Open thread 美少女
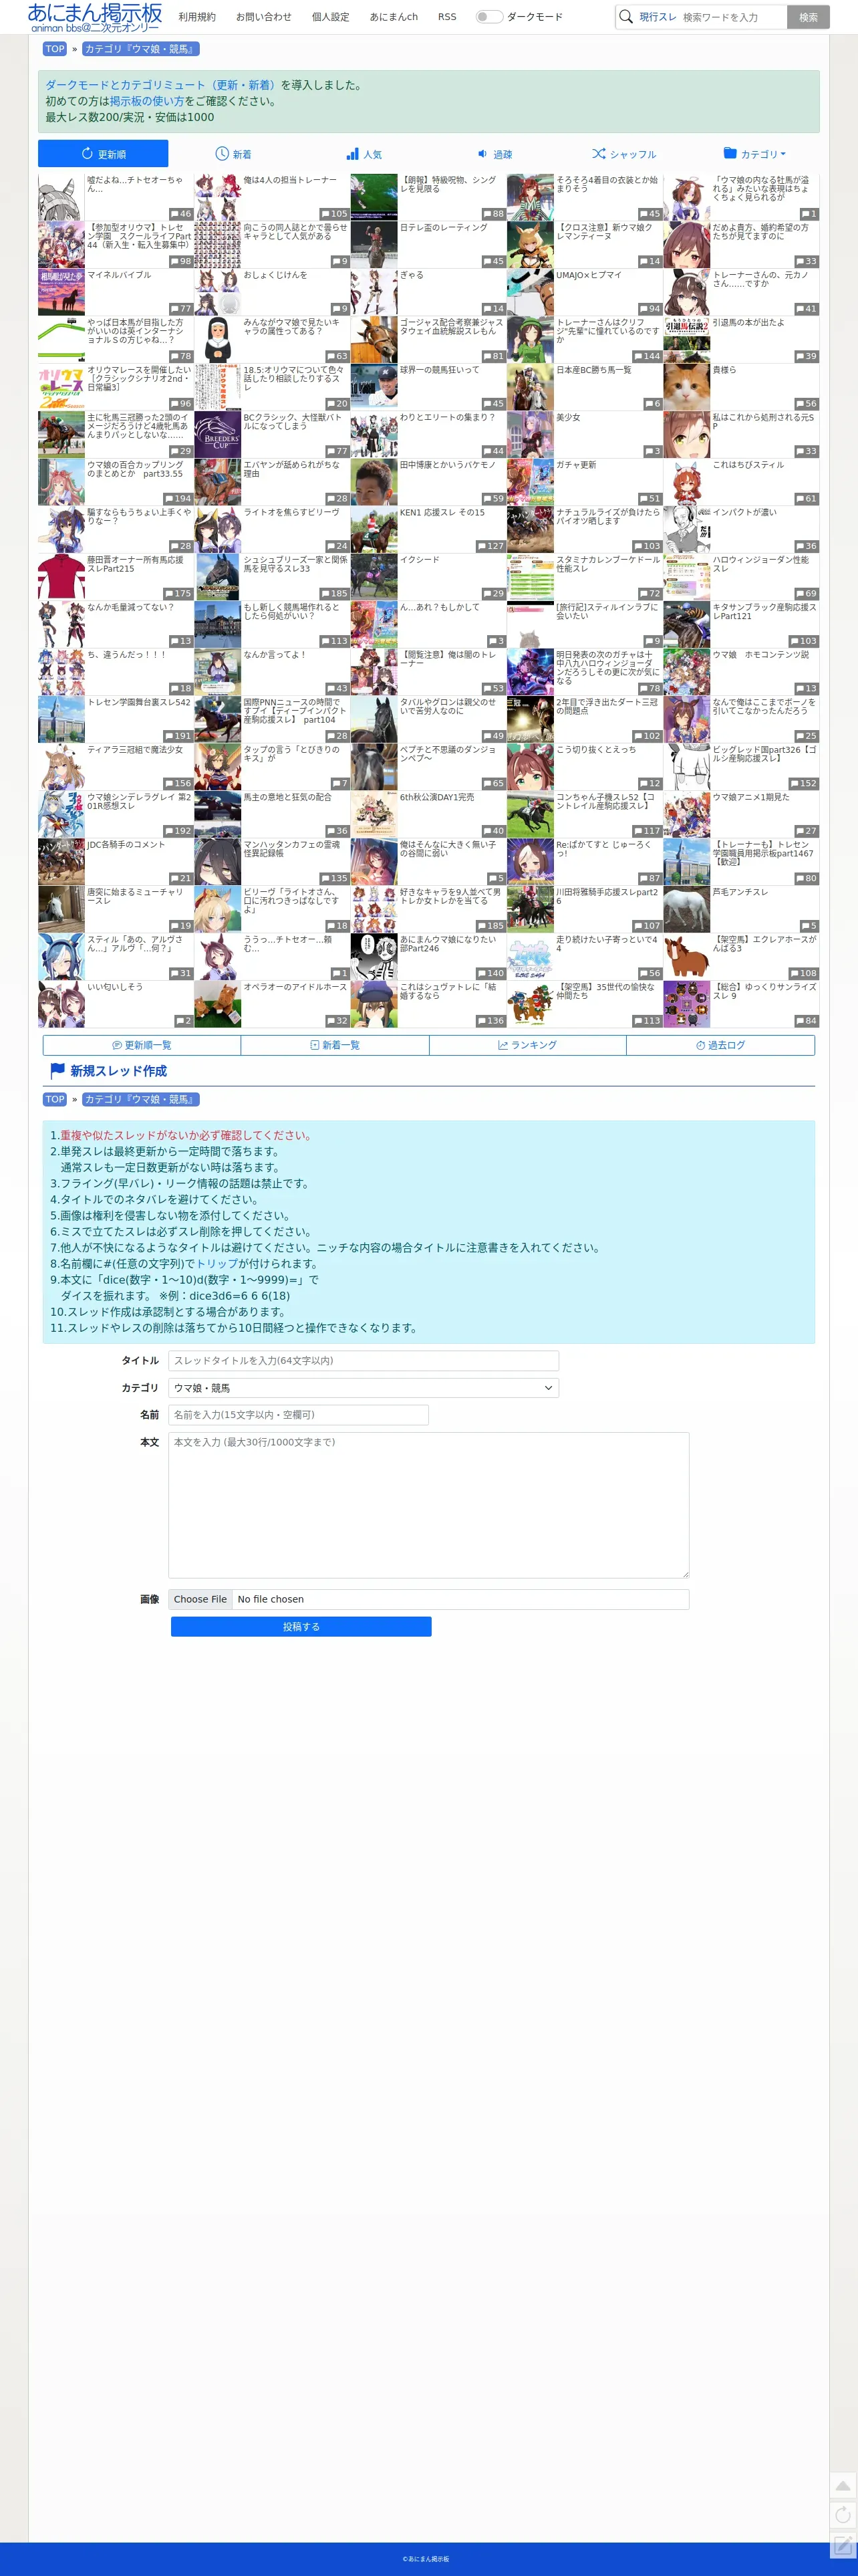Image resolution: width=858 pixels, height=2576 pixels. (585, 434)
